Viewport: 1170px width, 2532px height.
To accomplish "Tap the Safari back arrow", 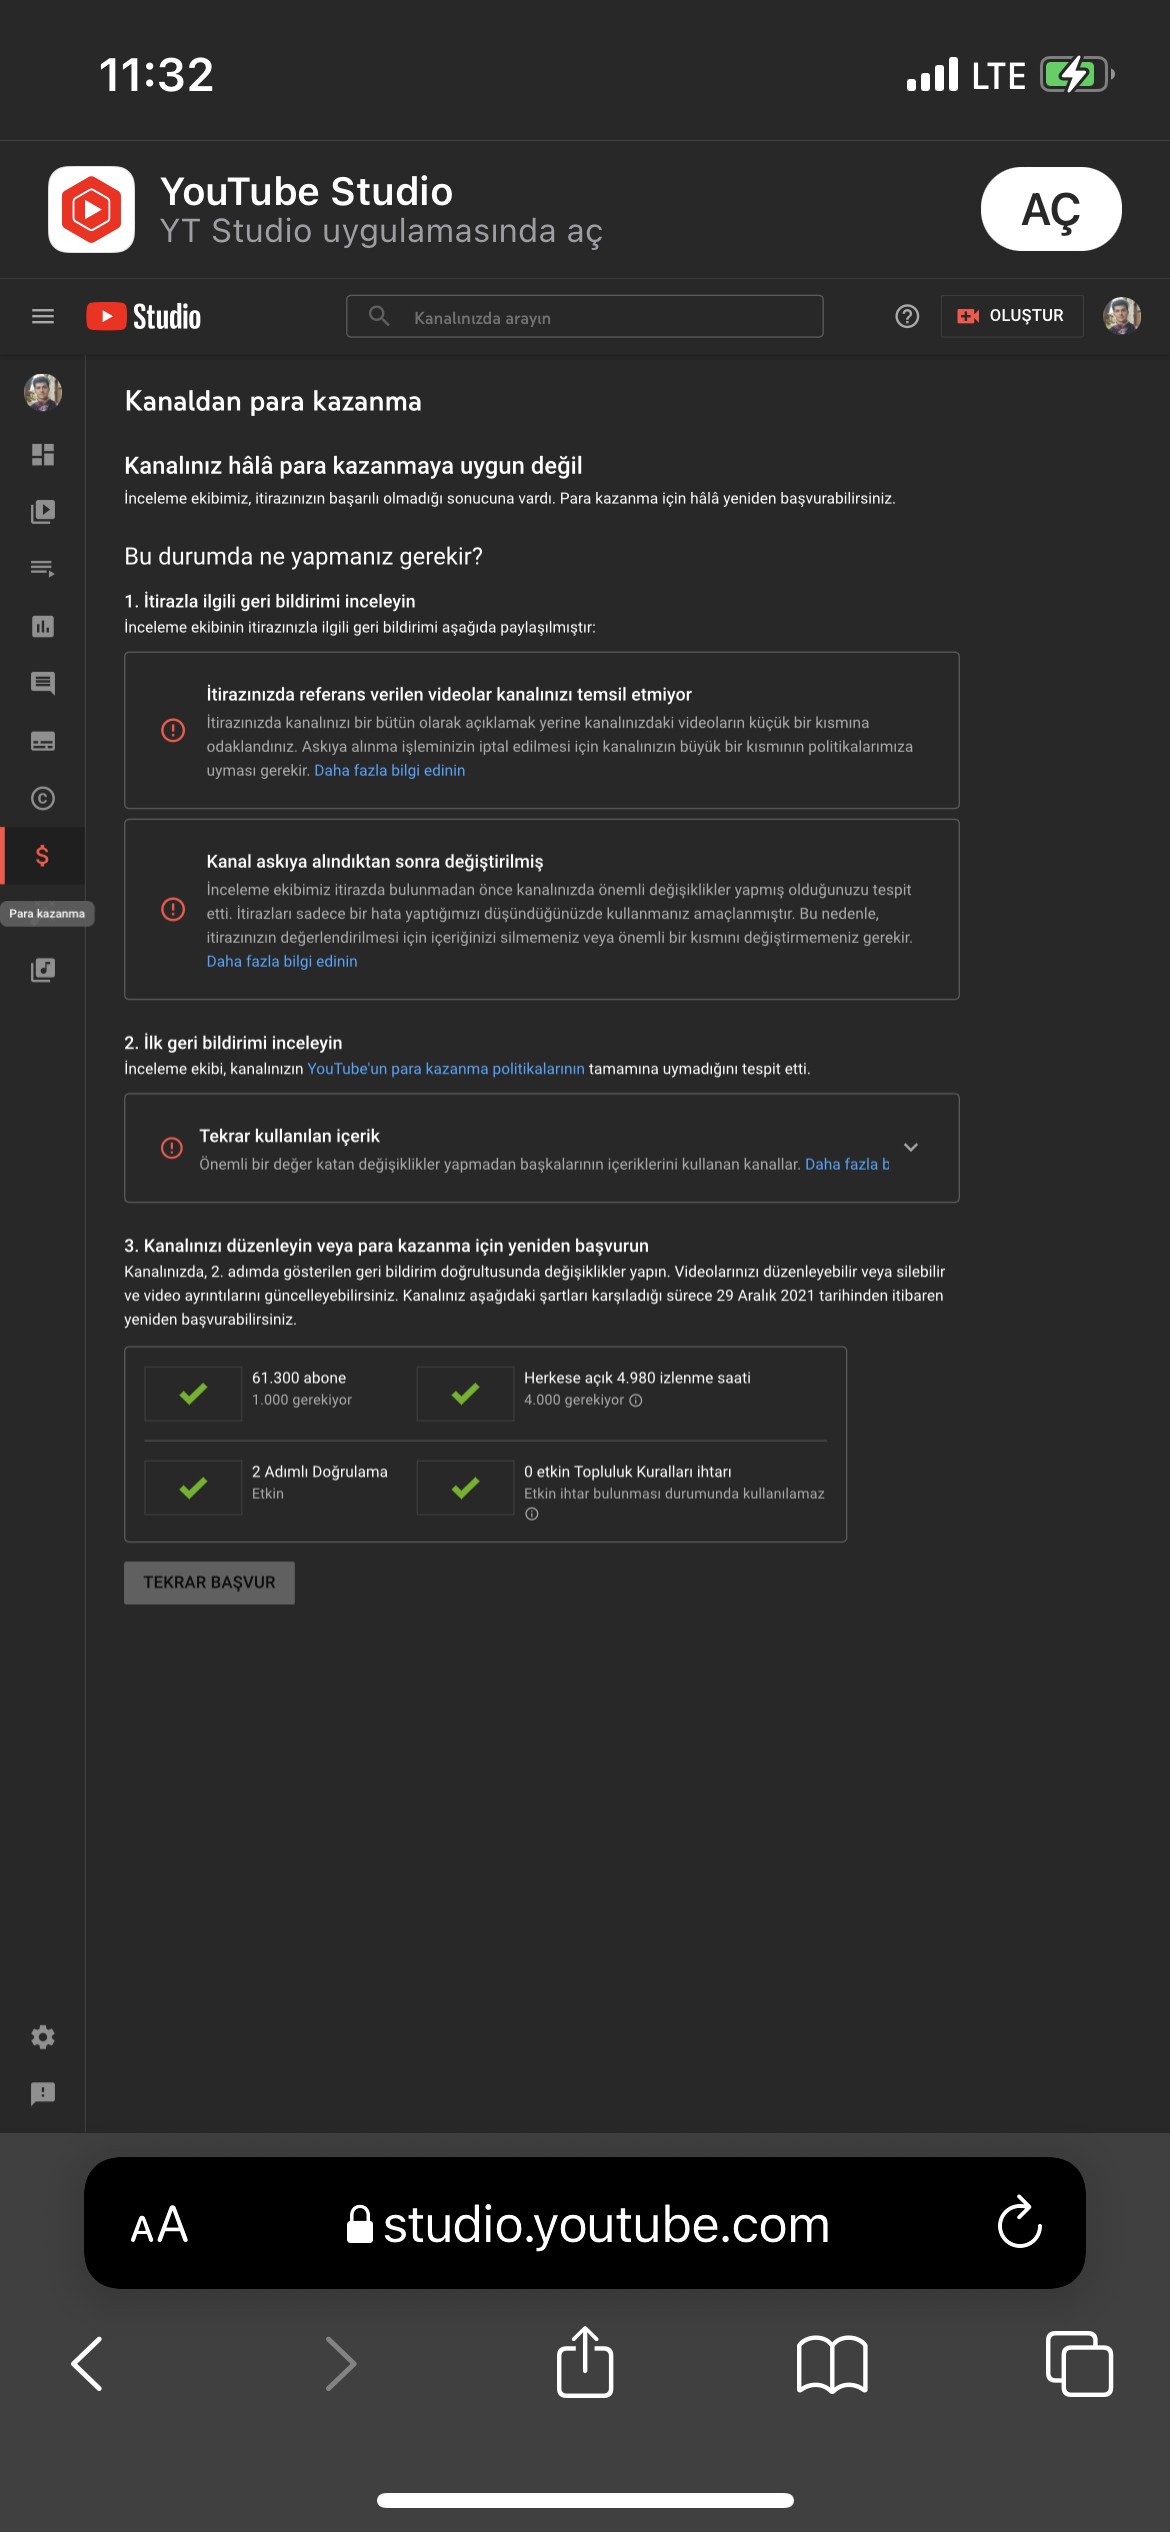I will [88, 2364].
